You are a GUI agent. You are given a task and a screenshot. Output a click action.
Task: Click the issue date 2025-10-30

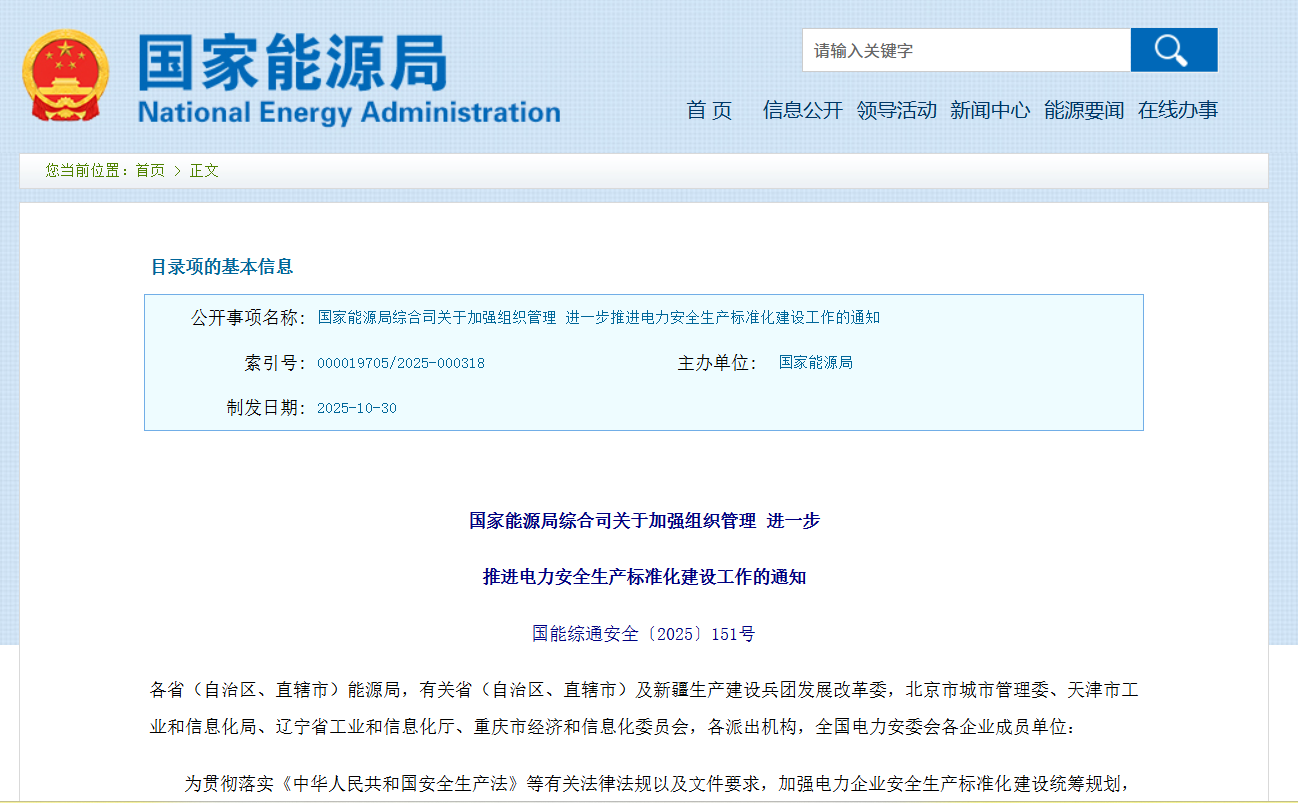tap(356, 408)
